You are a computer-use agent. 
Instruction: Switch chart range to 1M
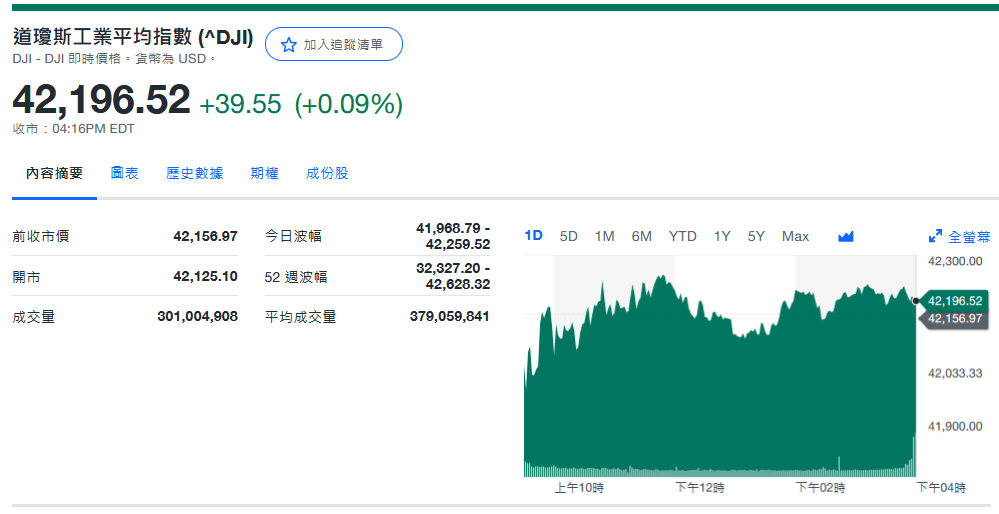604,236
